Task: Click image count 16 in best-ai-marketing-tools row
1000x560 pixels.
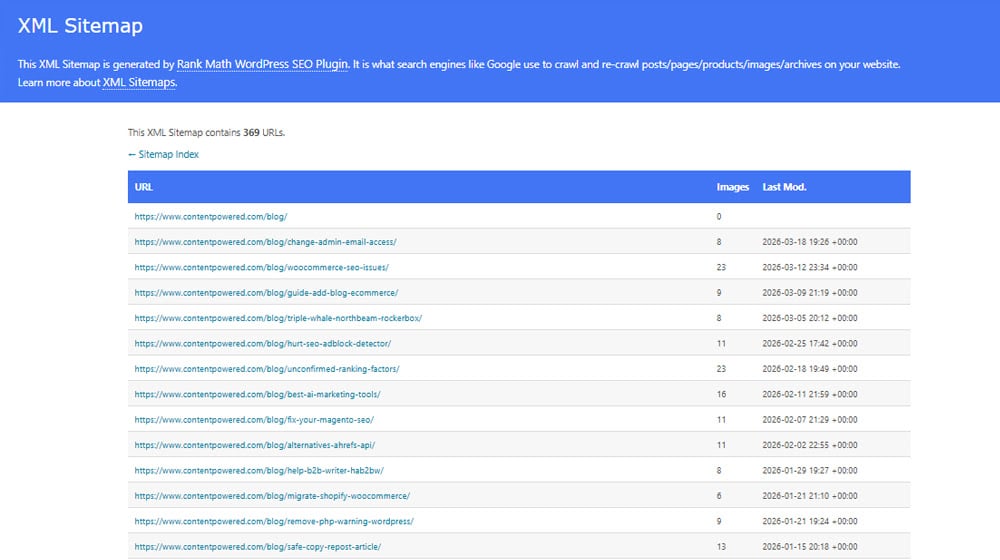Action: point(721,394)
